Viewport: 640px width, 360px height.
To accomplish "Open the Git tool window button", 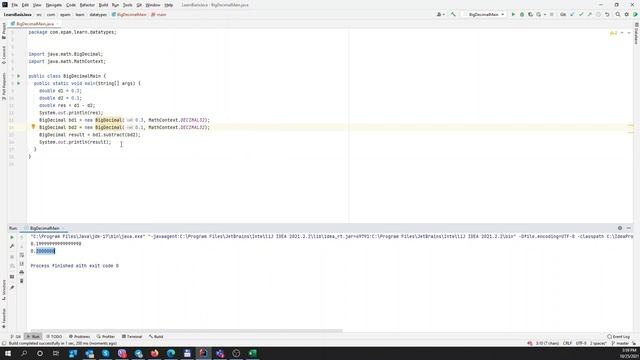I will [x=16, y=336].
